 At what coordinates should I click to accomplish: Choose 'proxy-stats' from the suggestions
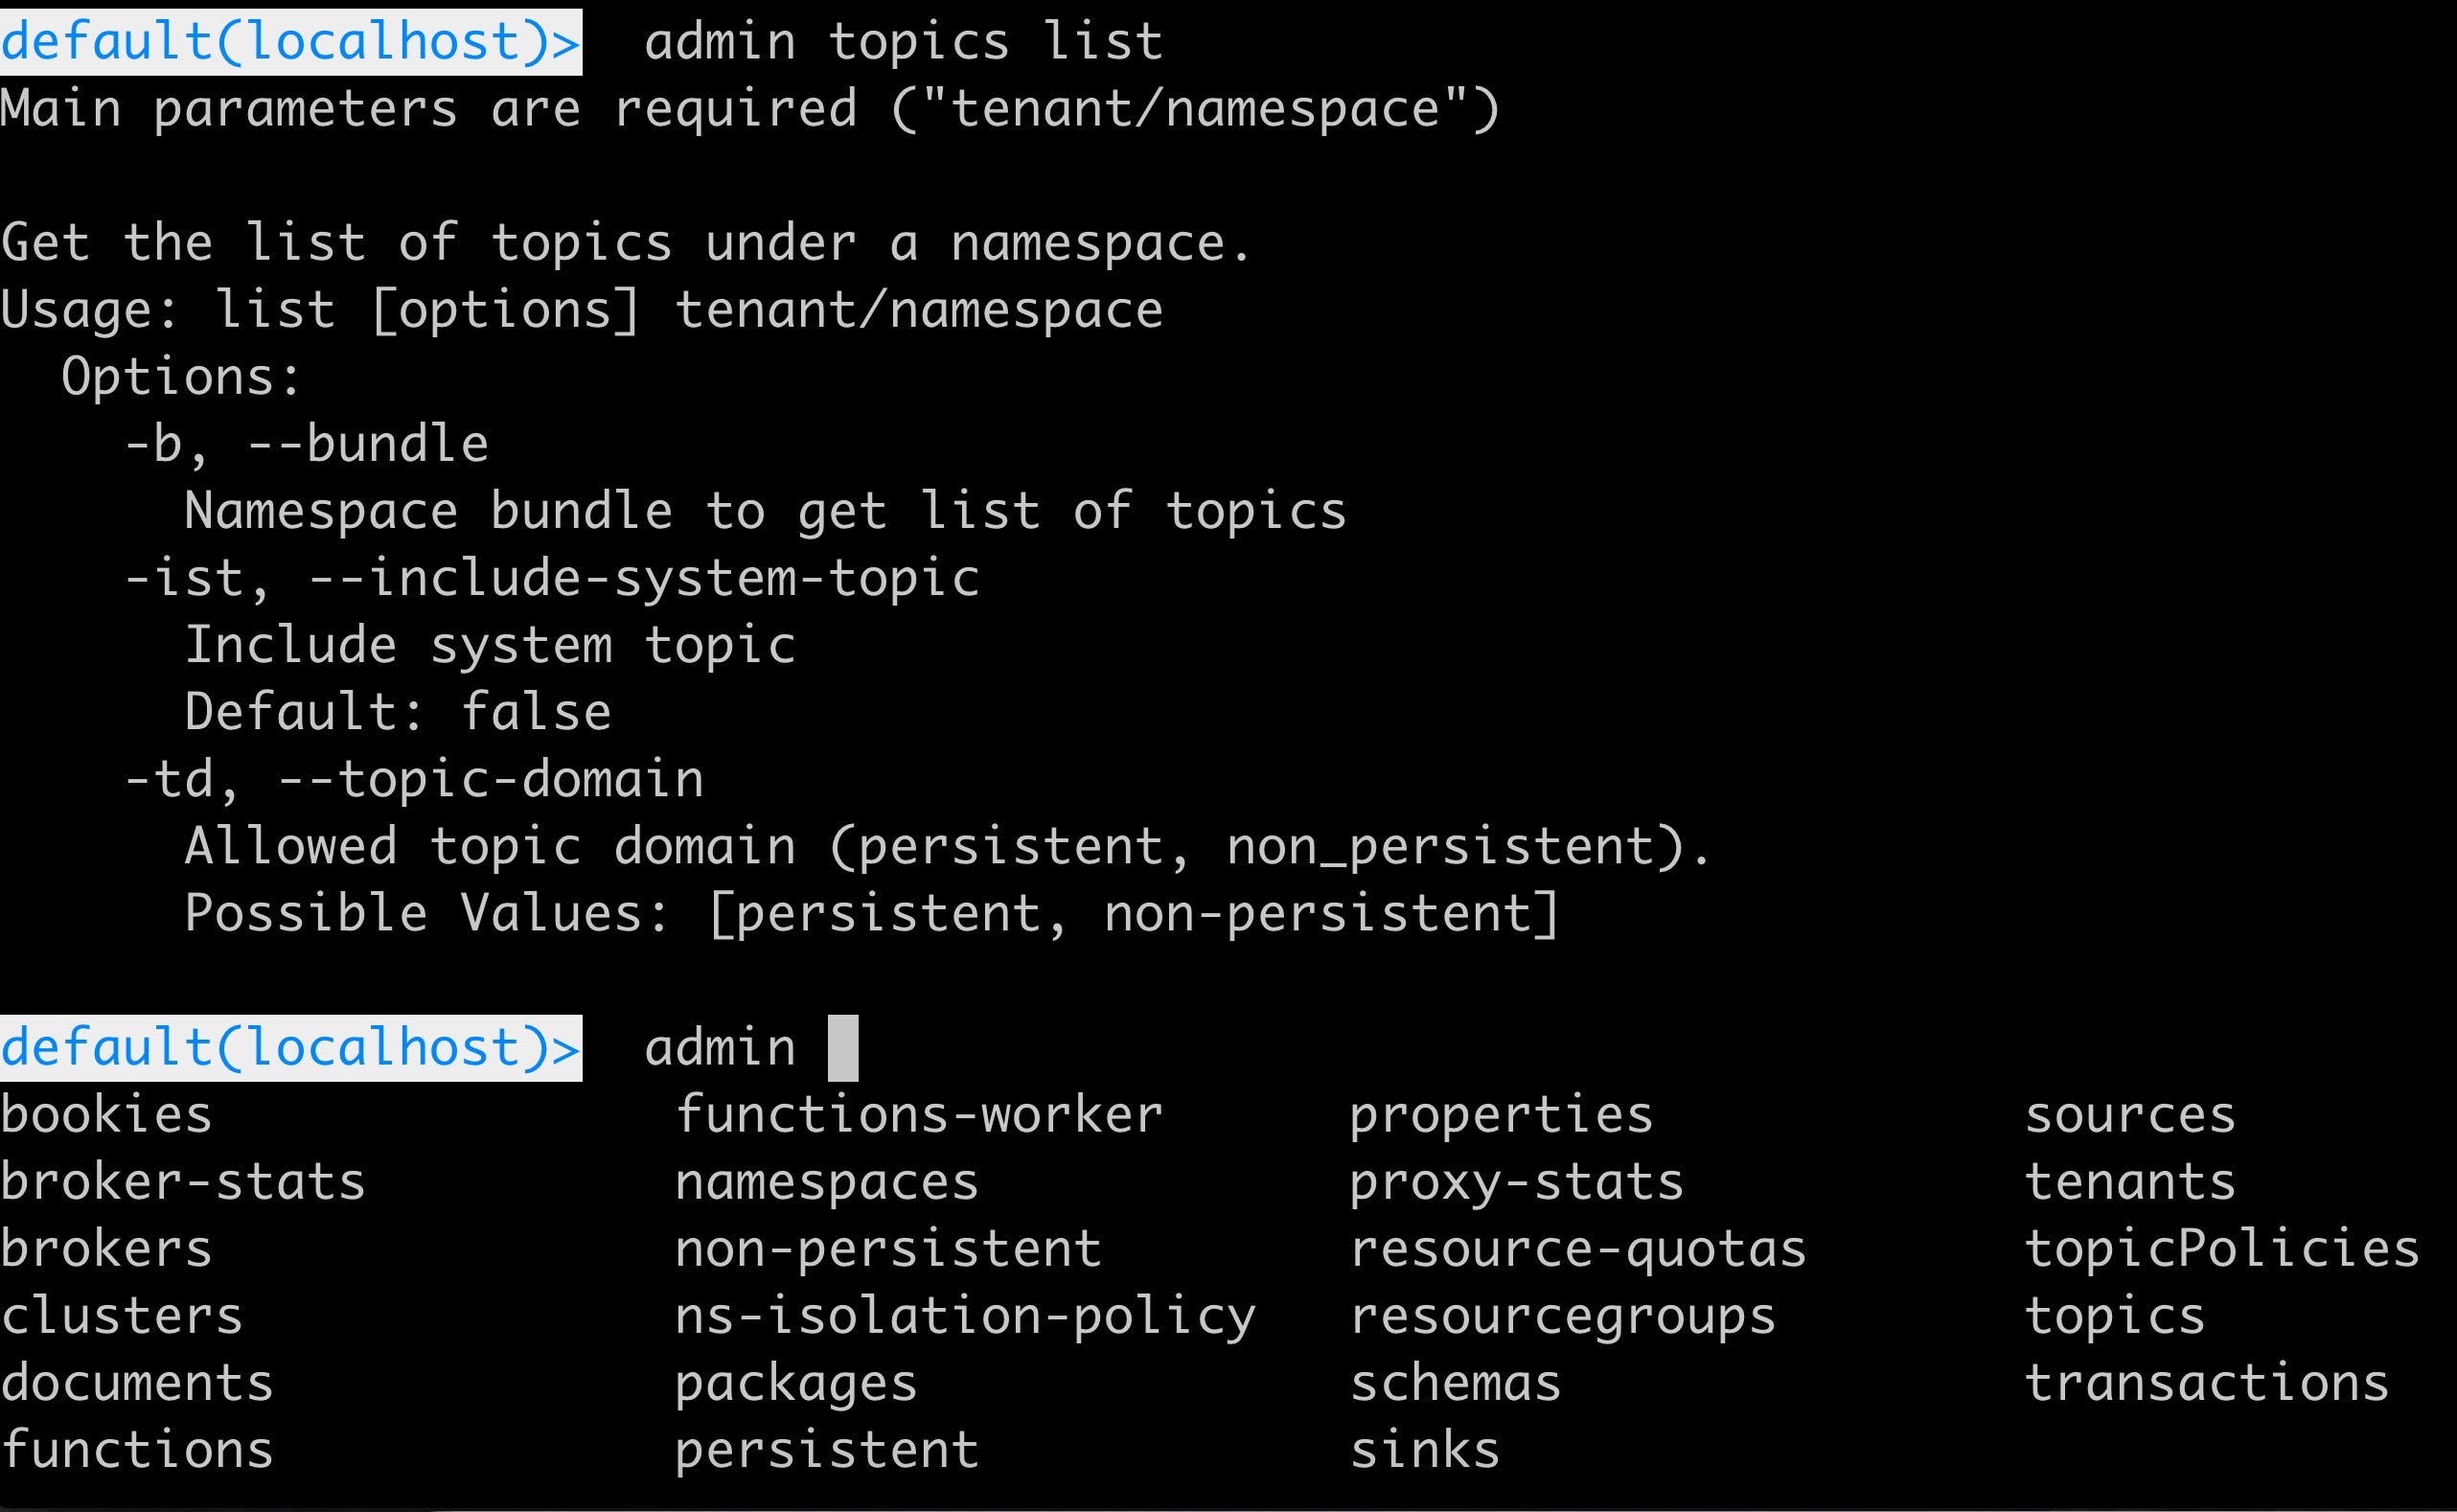(x=1517, y=1184)
